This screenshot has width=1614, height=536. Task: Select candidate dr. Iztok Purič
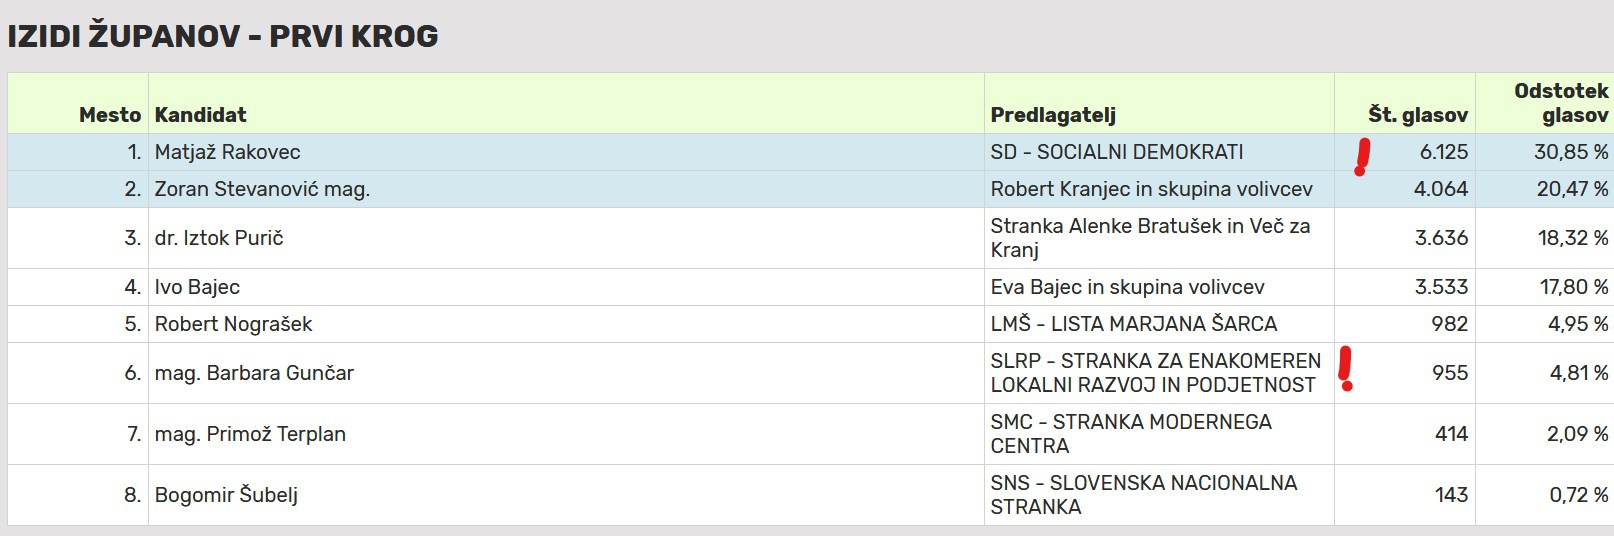219,238
